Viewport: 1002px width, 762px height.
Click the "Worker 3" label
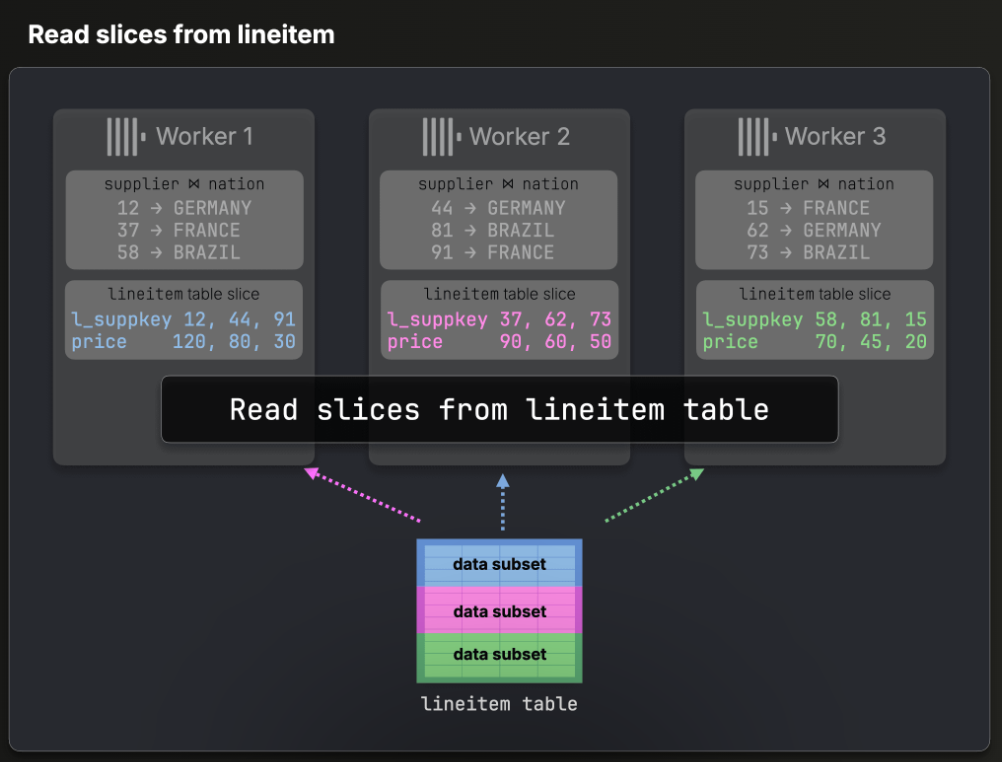click(x=835, y=136)
